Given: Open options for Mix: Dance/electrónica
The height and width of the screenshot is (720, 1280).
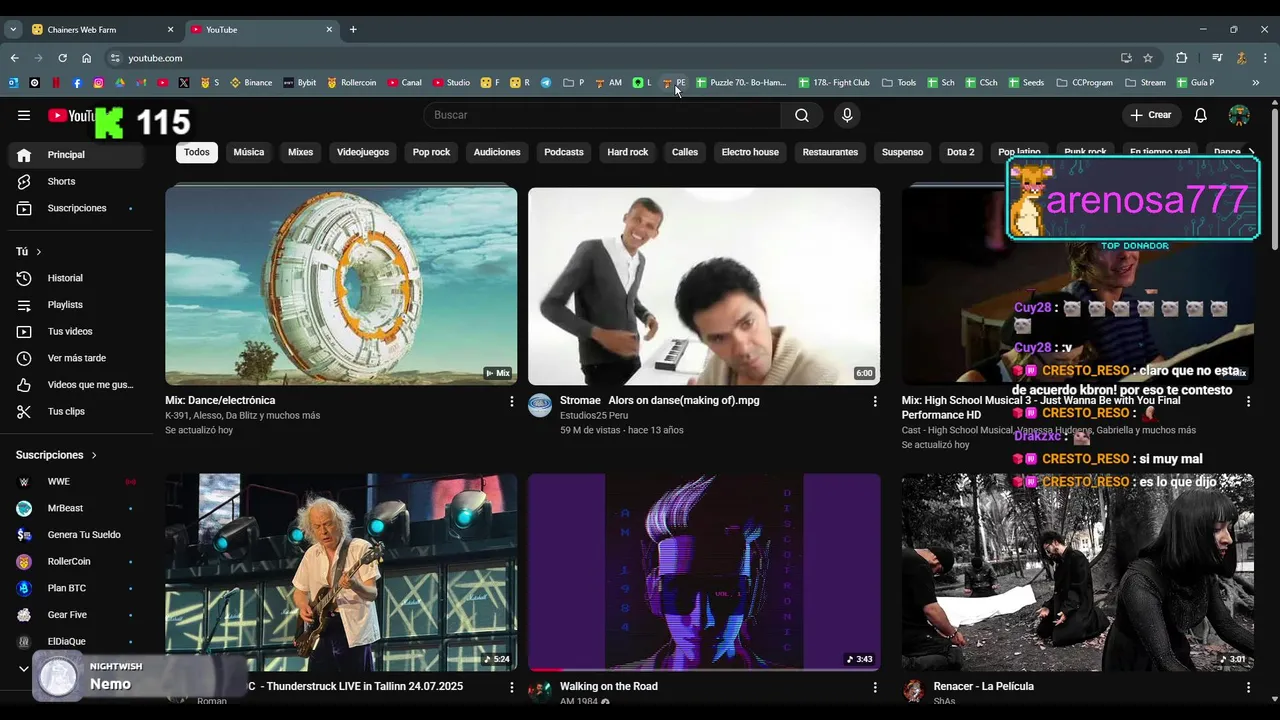Looking at the screenshot, I should click(512, 401).
